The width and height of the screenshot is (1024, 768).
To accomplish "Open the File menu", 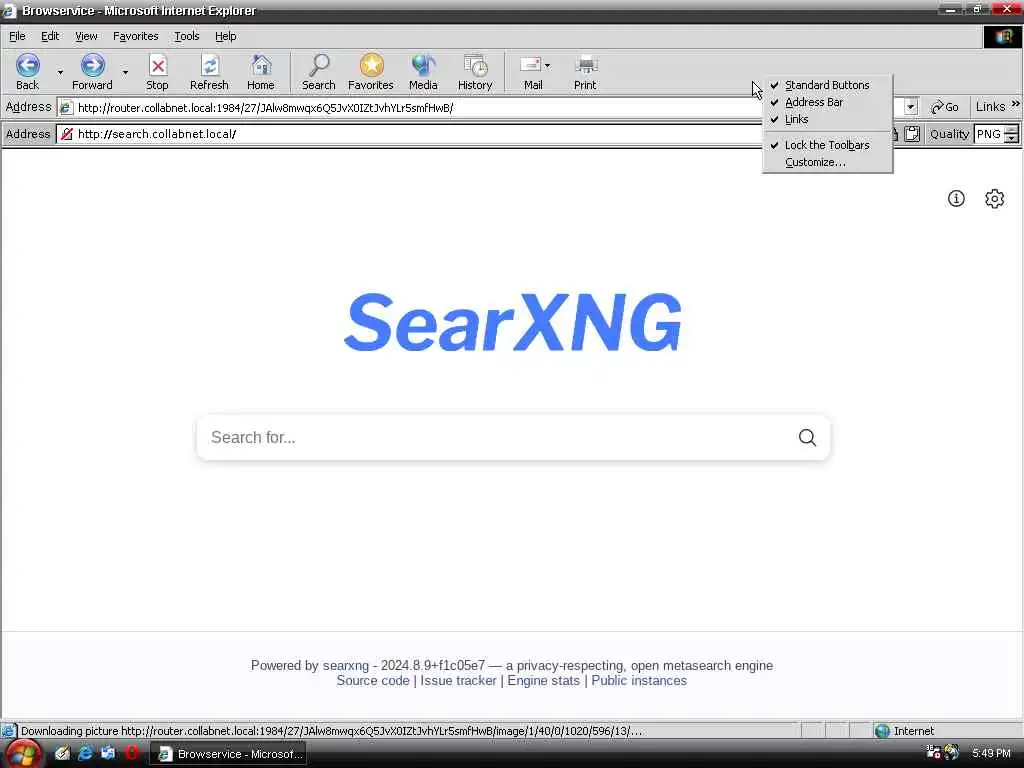I will pos(17,37).
